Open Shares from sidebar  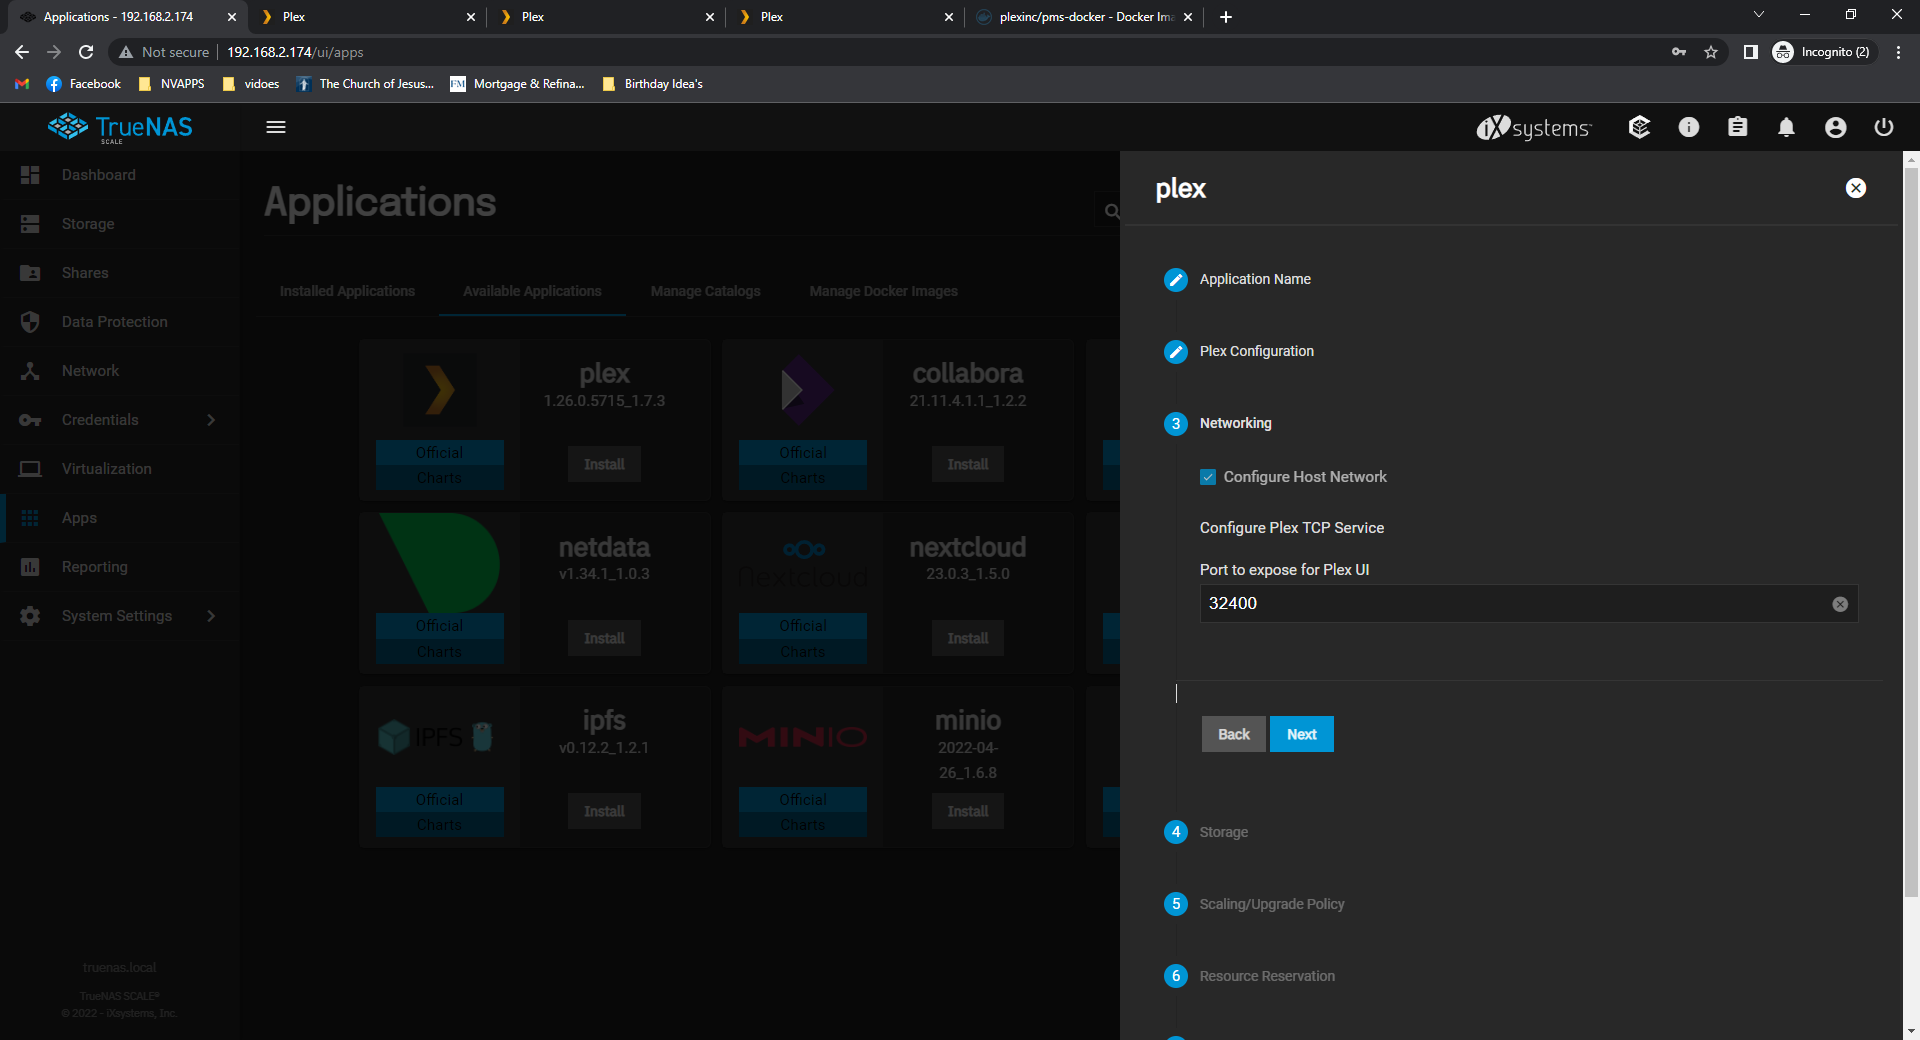[120, 273]
